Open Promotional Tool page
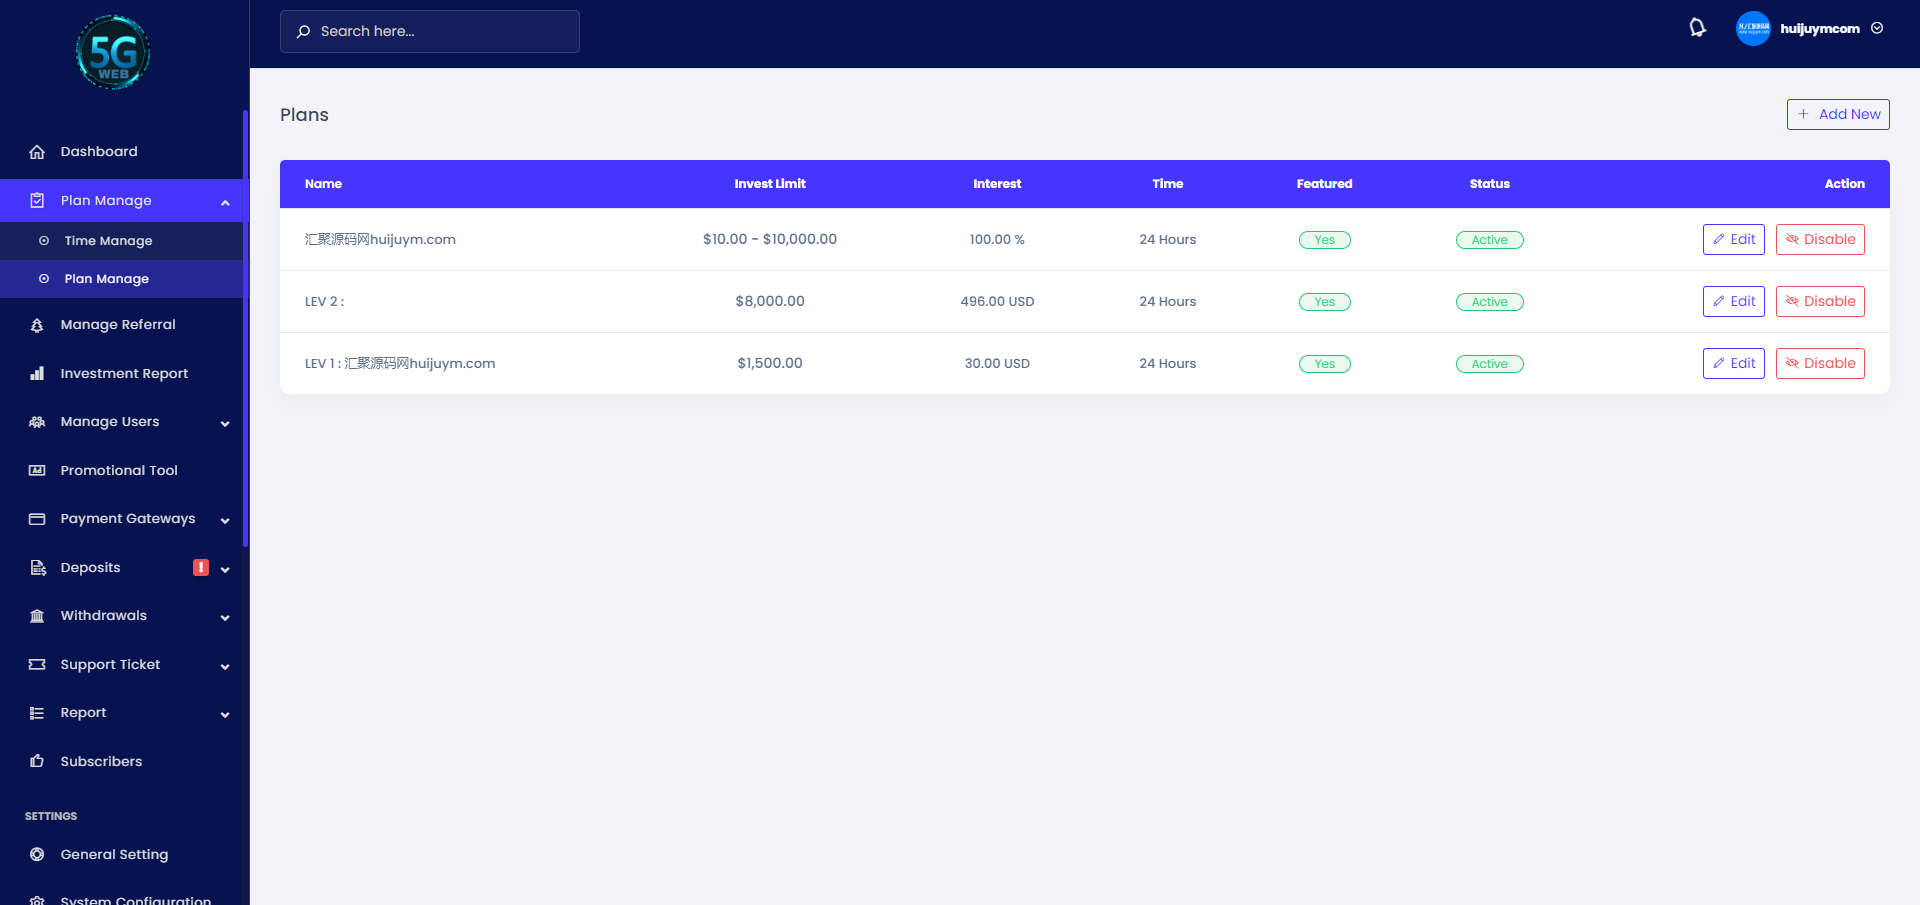 point(121,470)
